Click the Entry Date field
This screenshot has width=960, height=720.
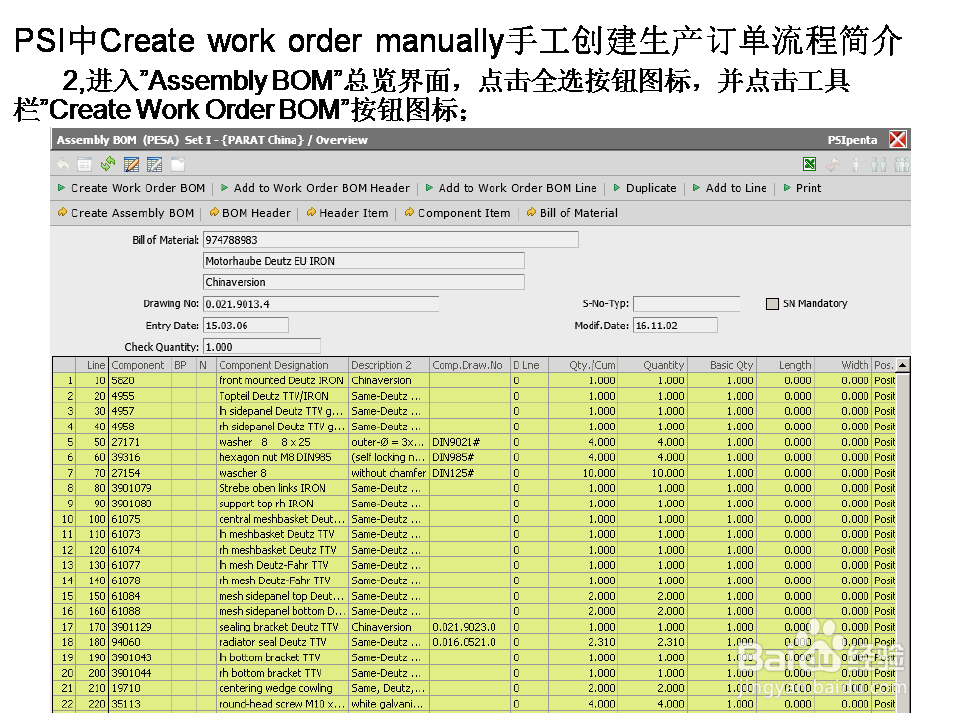[246, 325]
